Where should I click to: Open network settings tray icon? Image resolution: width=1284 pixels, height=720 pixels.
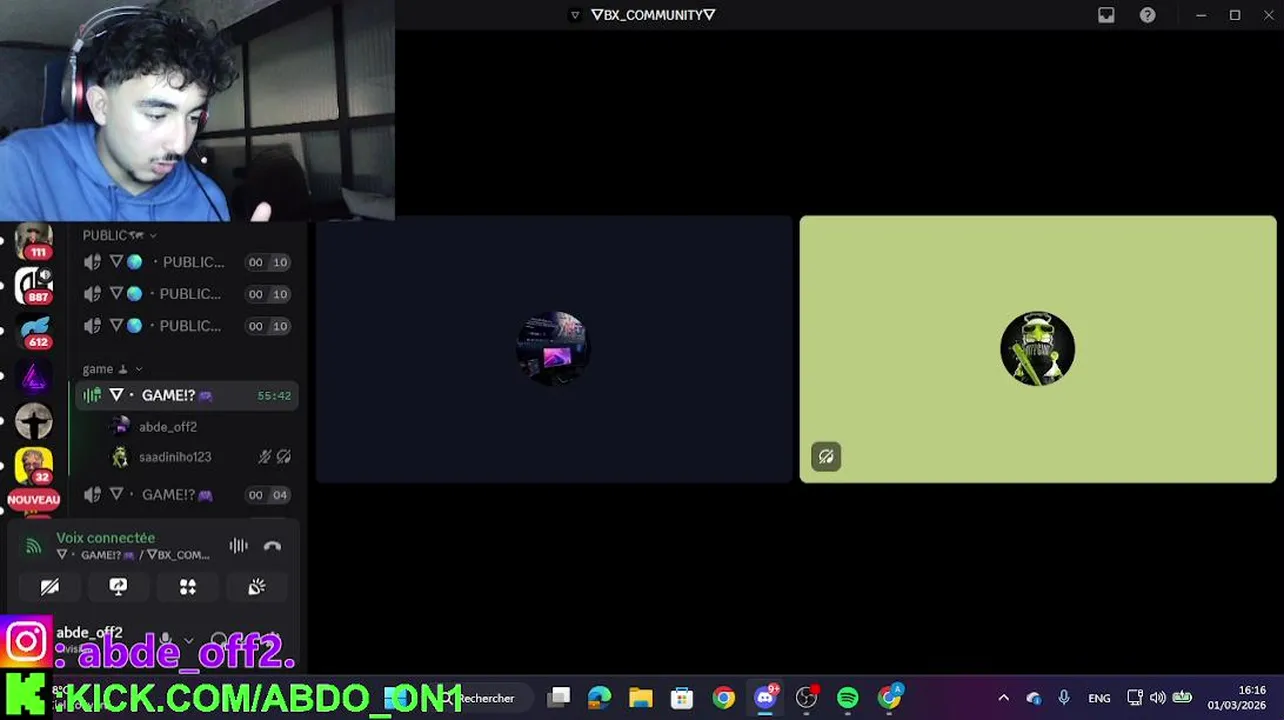click(x=1134, y=698)
